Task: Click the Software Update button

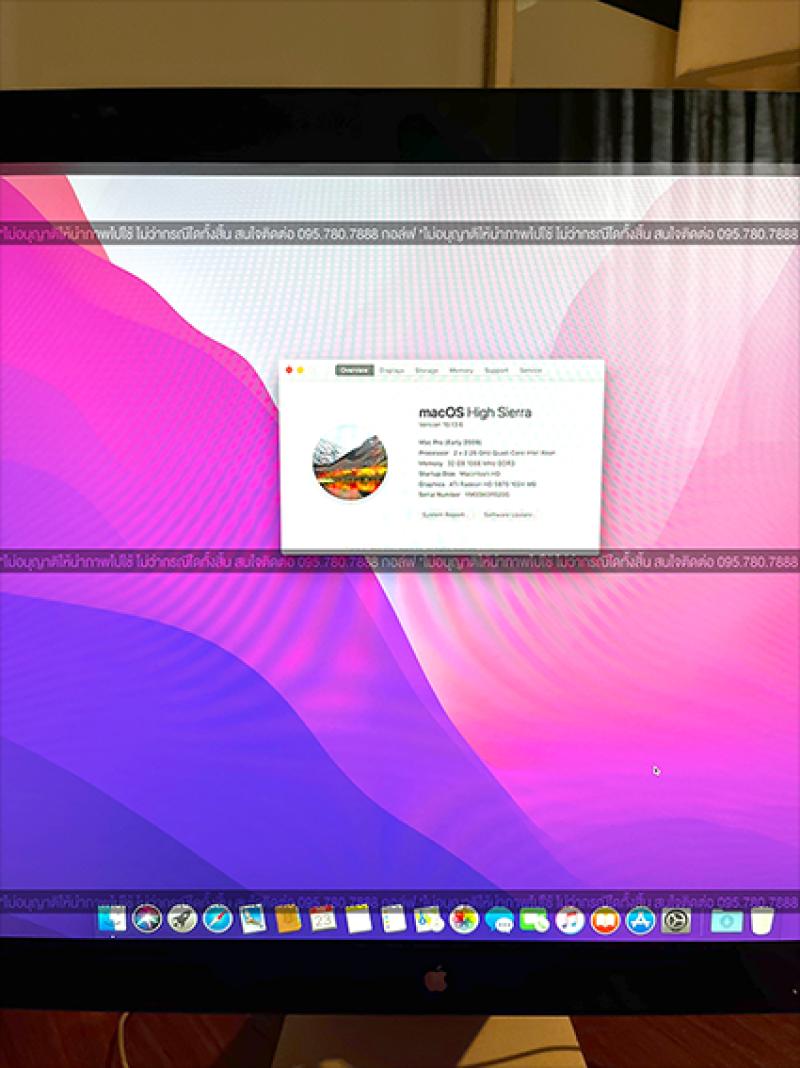Action: click(x=508, y=515)
